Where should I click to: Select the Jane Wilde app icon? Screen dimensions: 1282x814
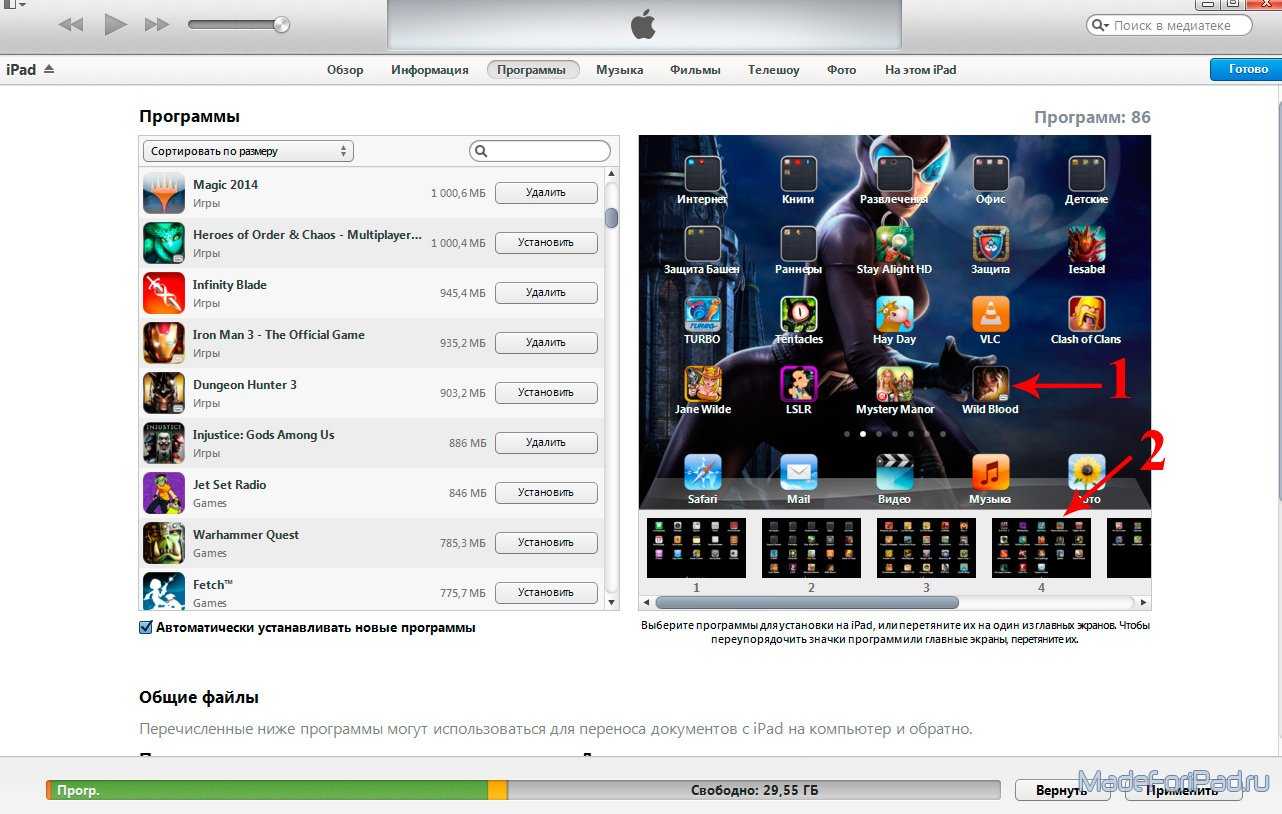click(x=702, y=384)
